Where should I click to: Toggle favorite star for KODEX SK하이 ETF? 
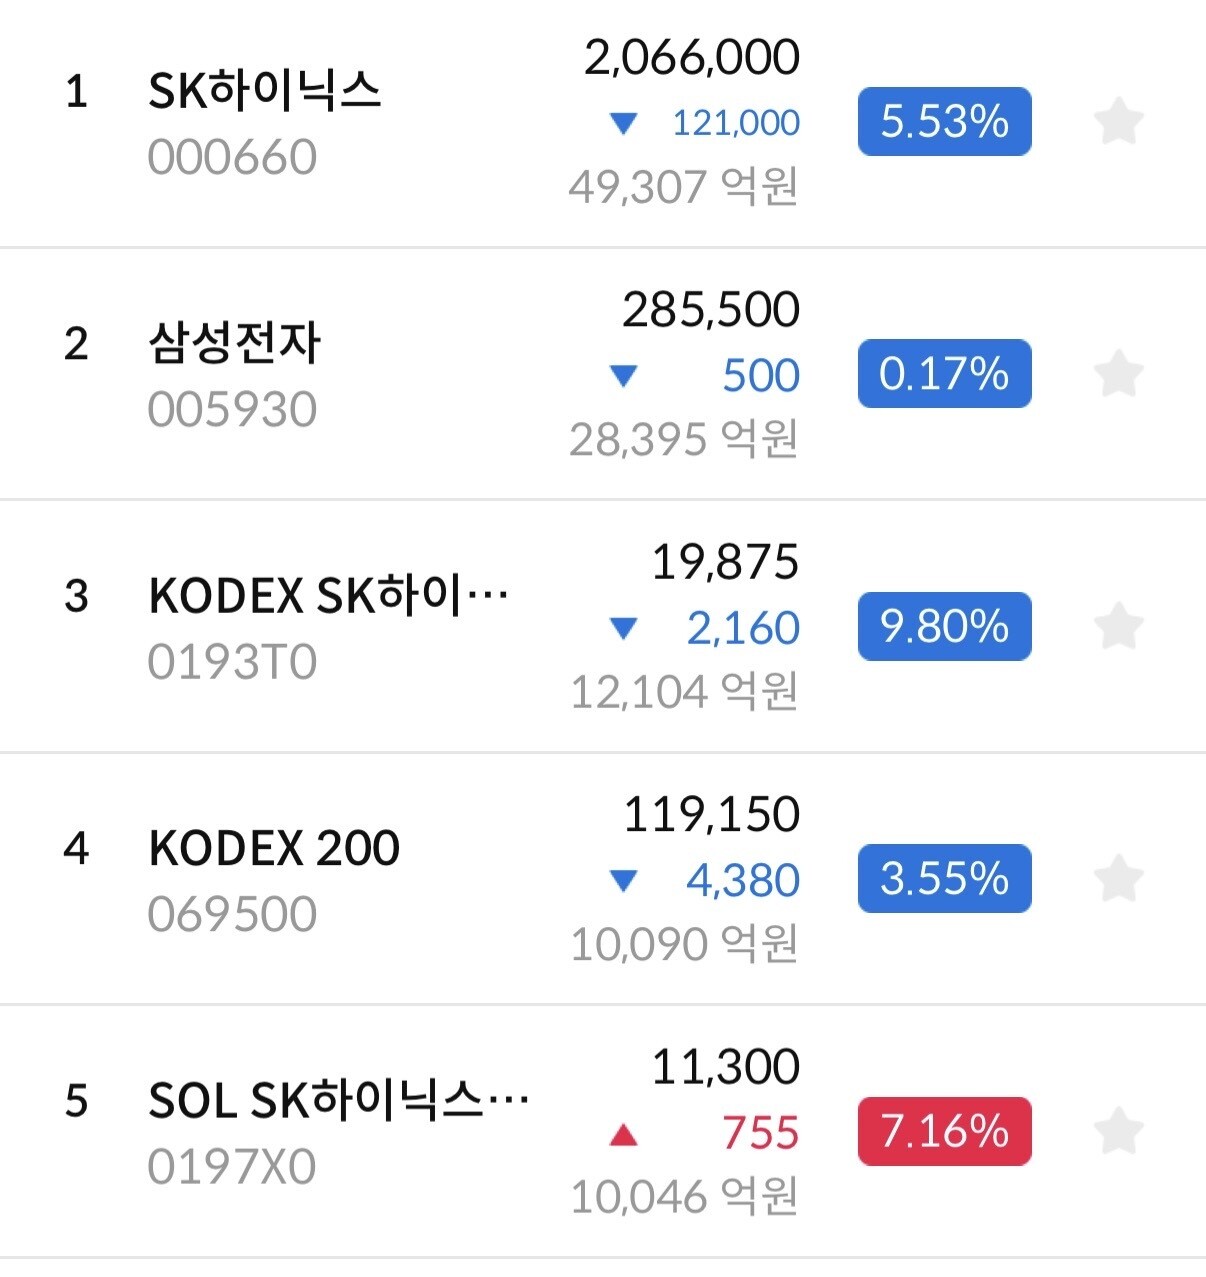[x=1118, y=626]
